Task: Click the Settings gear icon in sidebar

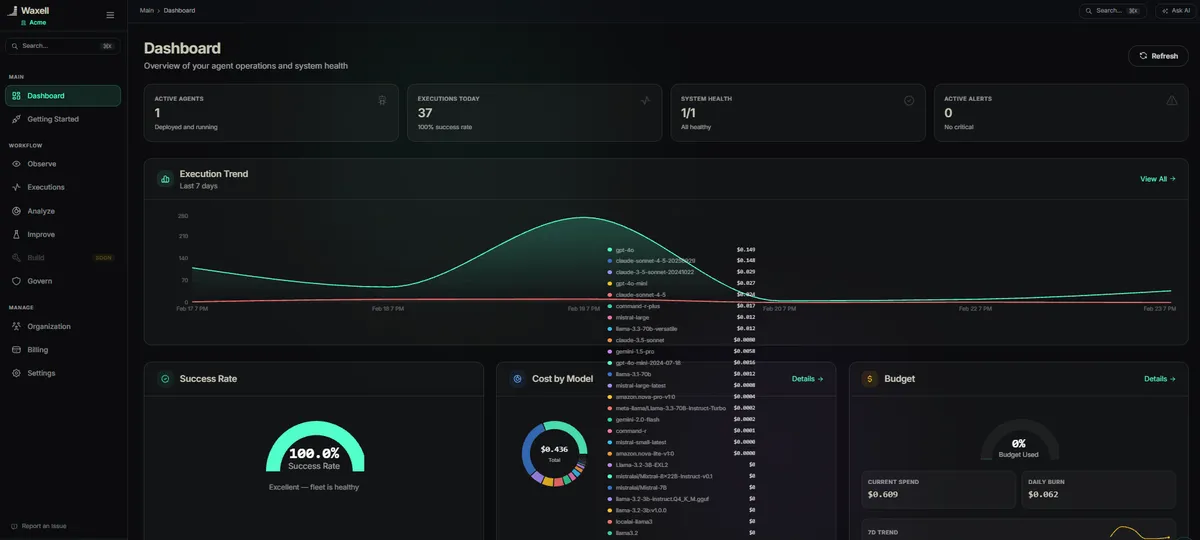Action: click(x=16, y=373)
